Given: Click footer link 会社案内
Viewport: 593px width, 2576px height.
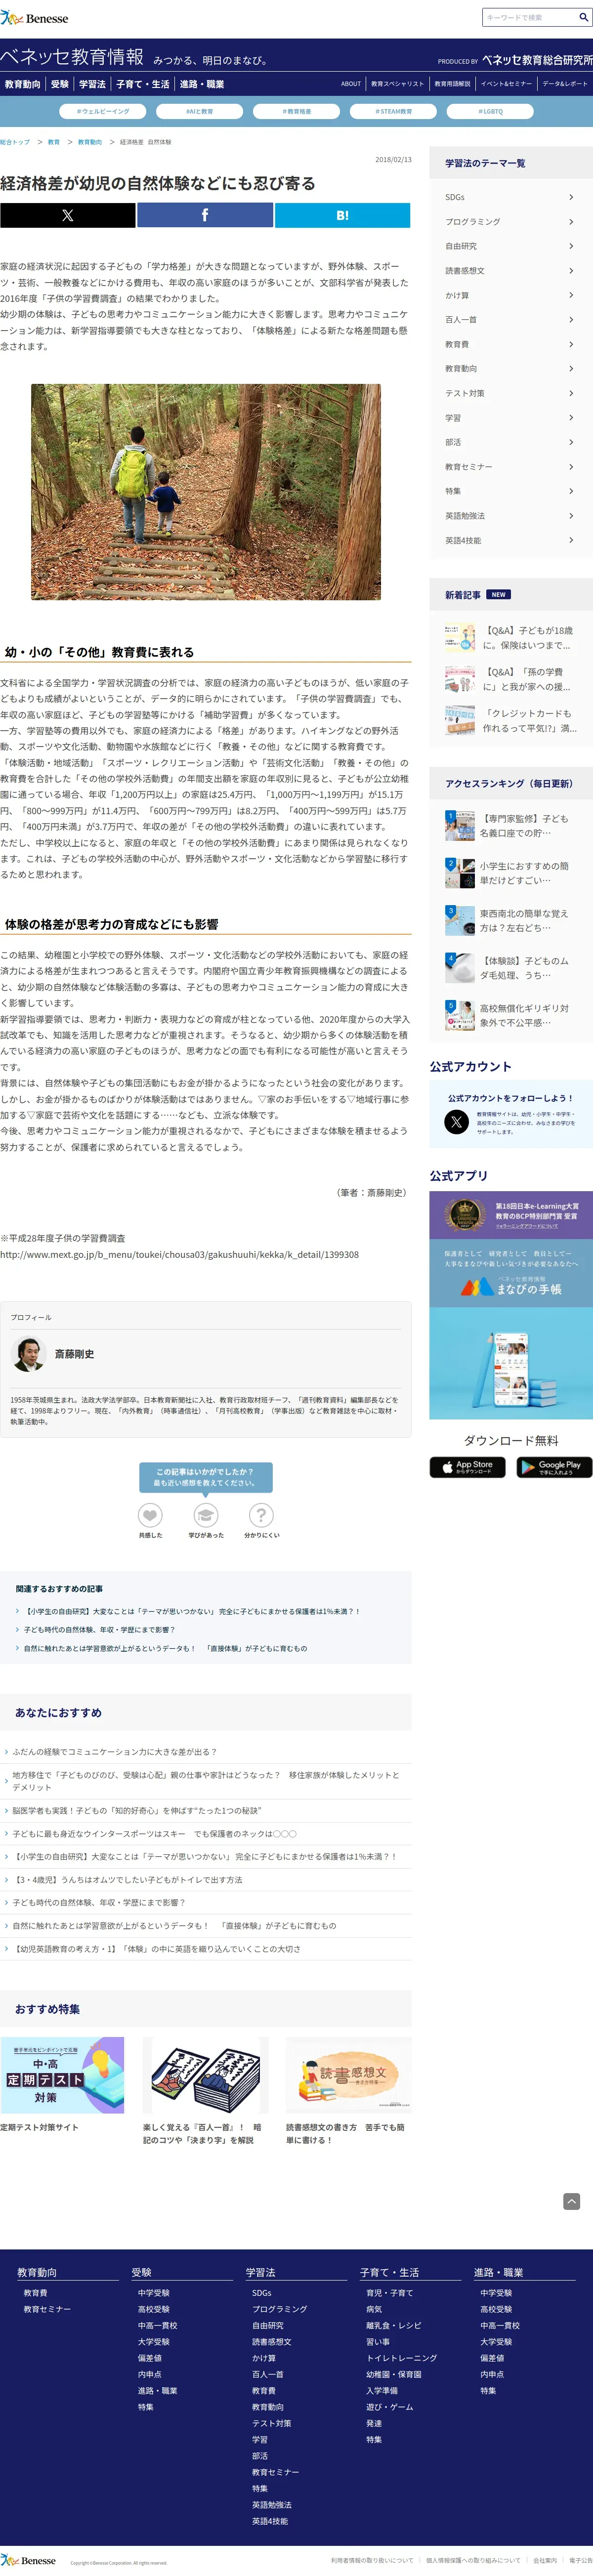Looking at the screenshot, I should (x=545, y=2561).
